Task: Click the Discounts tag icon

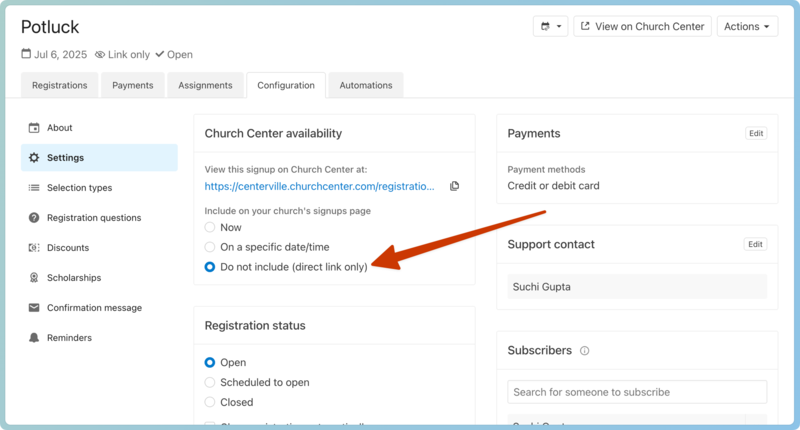Action: point(34,248)
